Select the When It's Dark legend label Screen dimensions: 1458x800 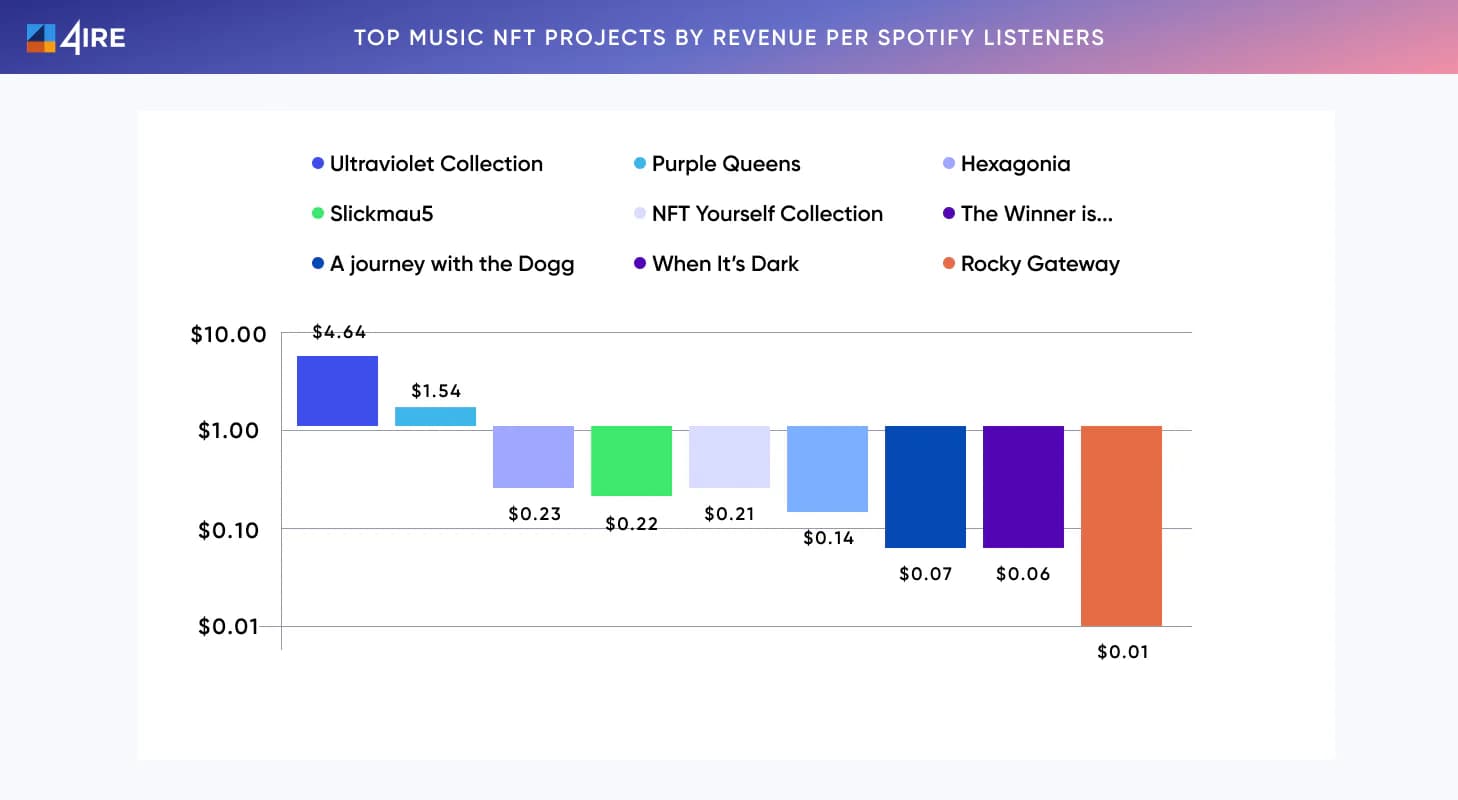(x=725, y=264)
